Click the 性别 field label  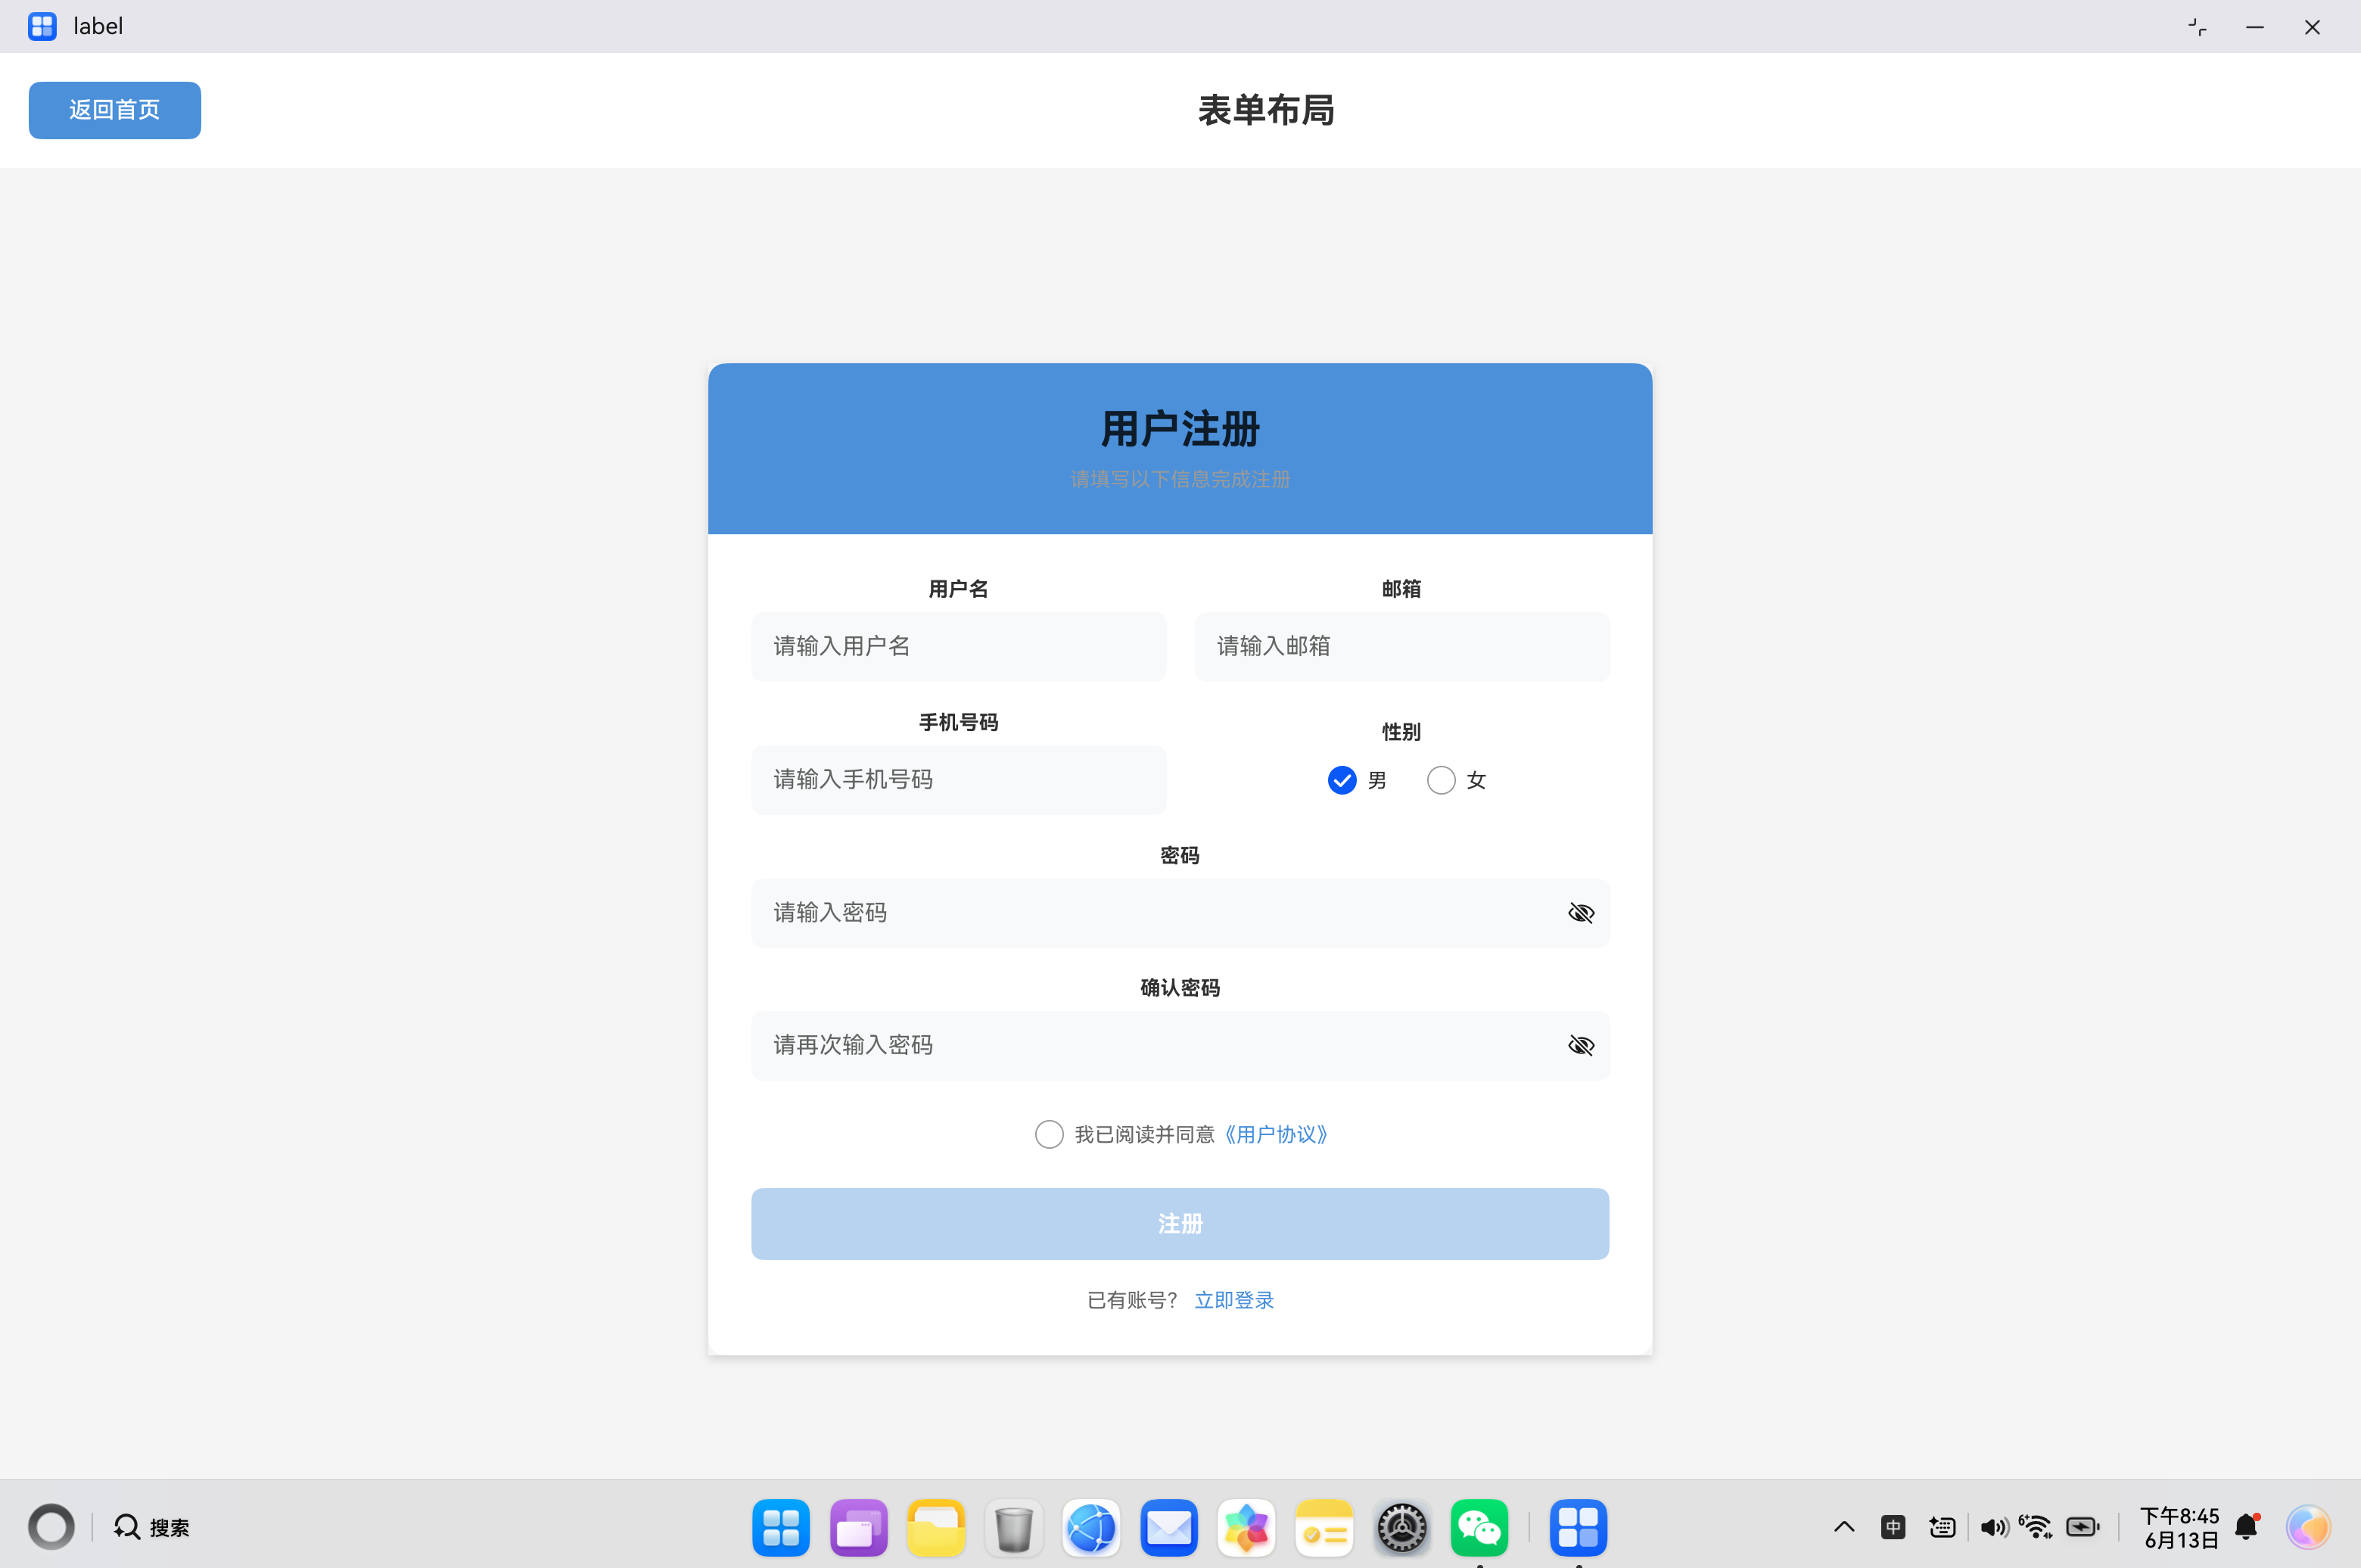point(1401,732)
